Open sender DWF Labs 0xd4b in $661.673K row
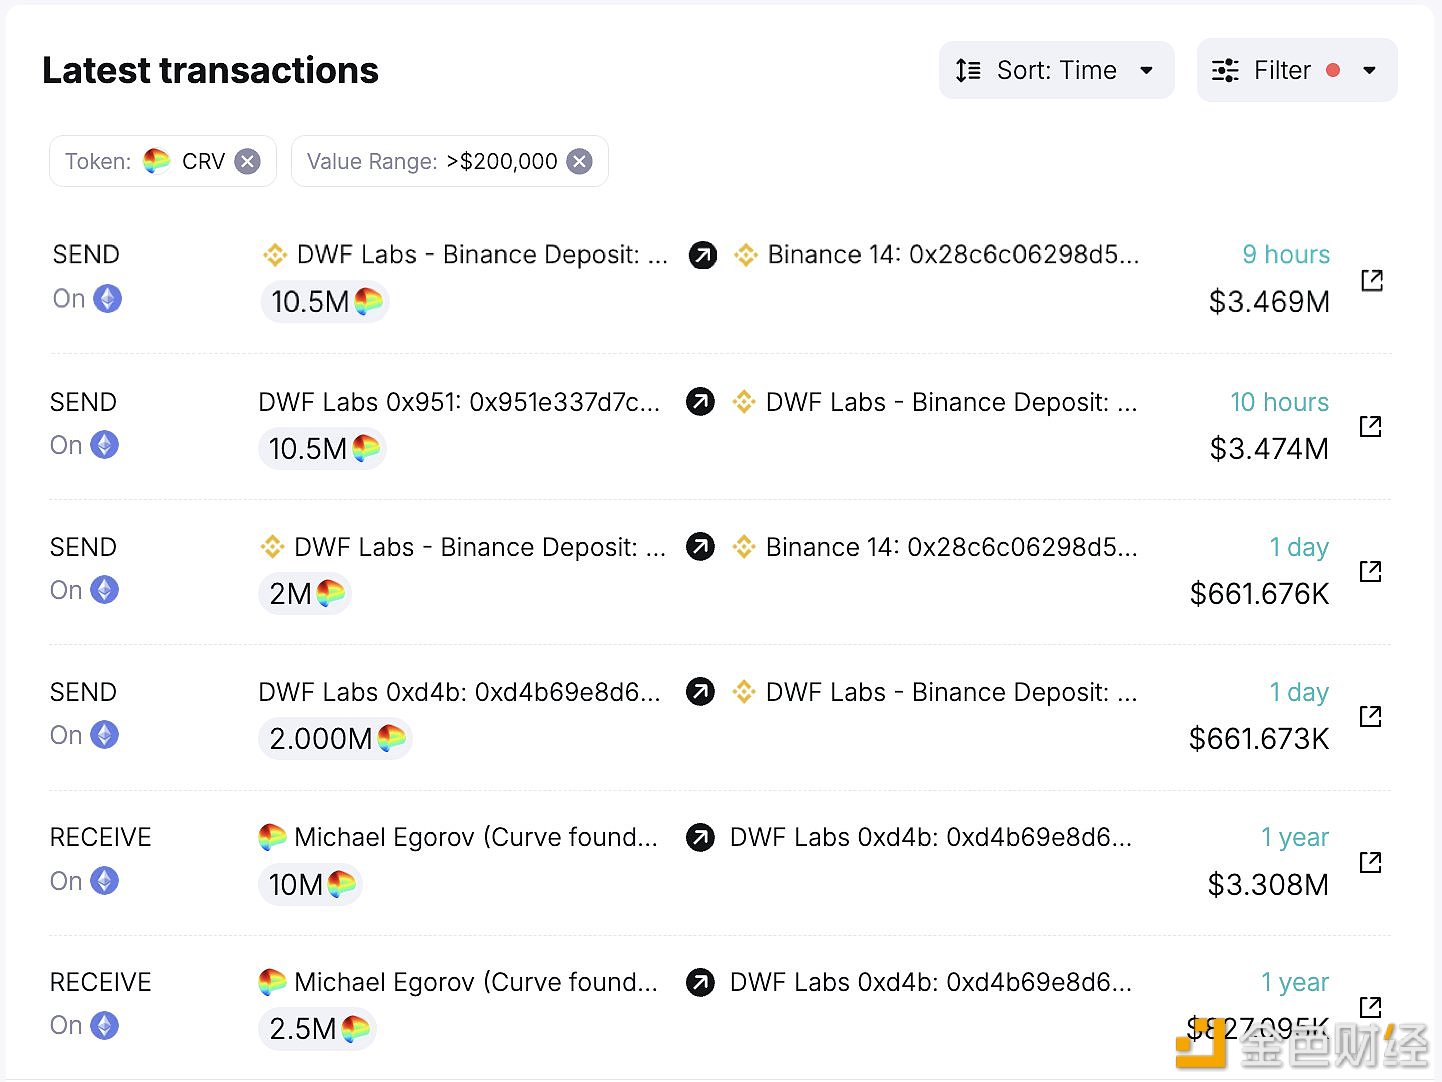 tap(460, 692)
